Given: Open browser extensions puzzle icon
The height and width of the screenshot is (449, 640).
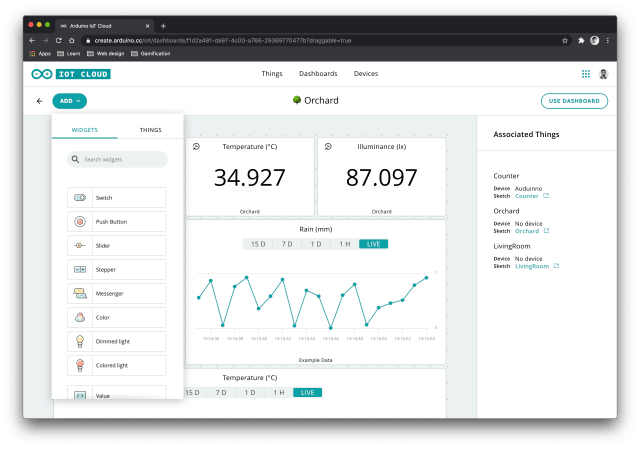Looking at the screenshot, I should point(581,40).
